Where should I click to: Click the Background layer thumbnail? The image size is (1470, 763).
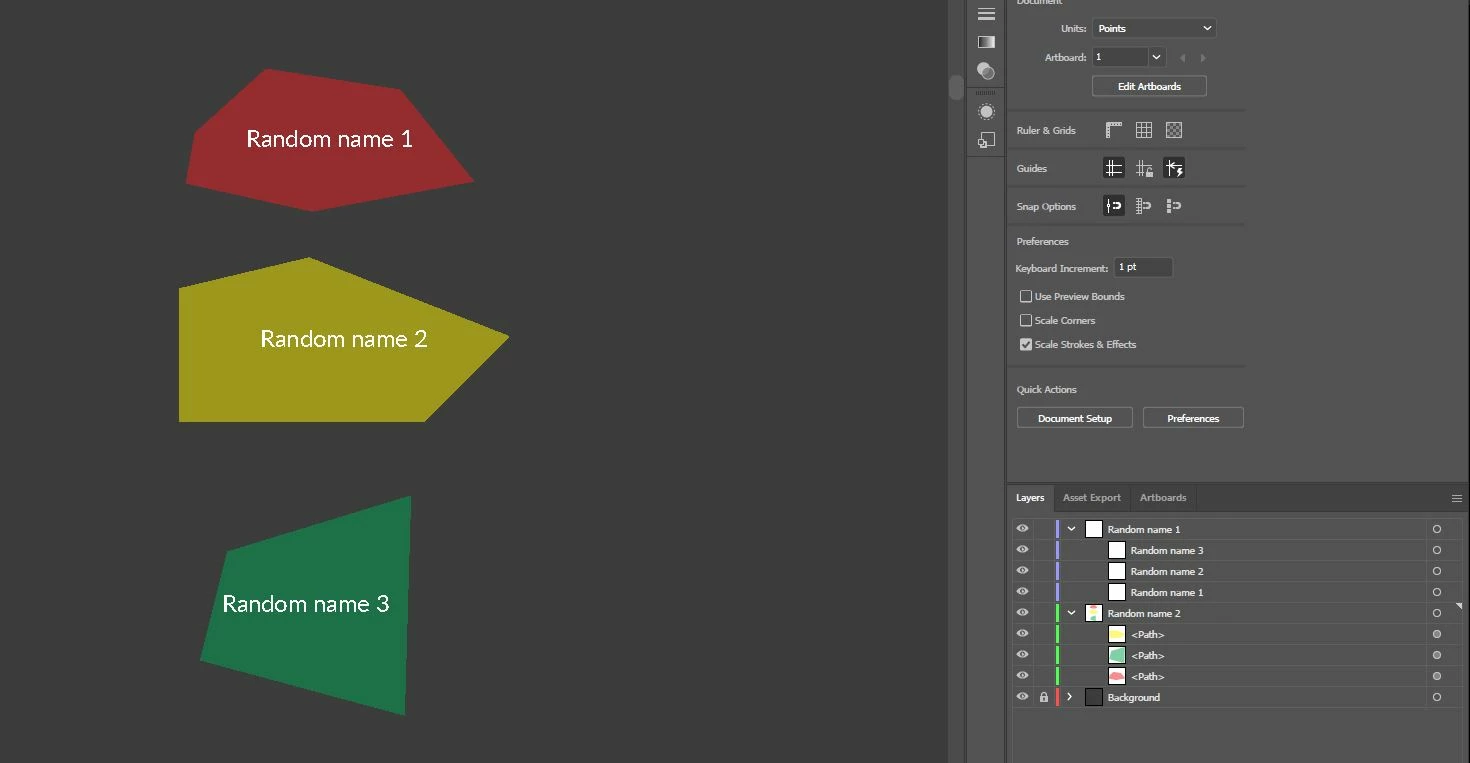point(1094,697)
